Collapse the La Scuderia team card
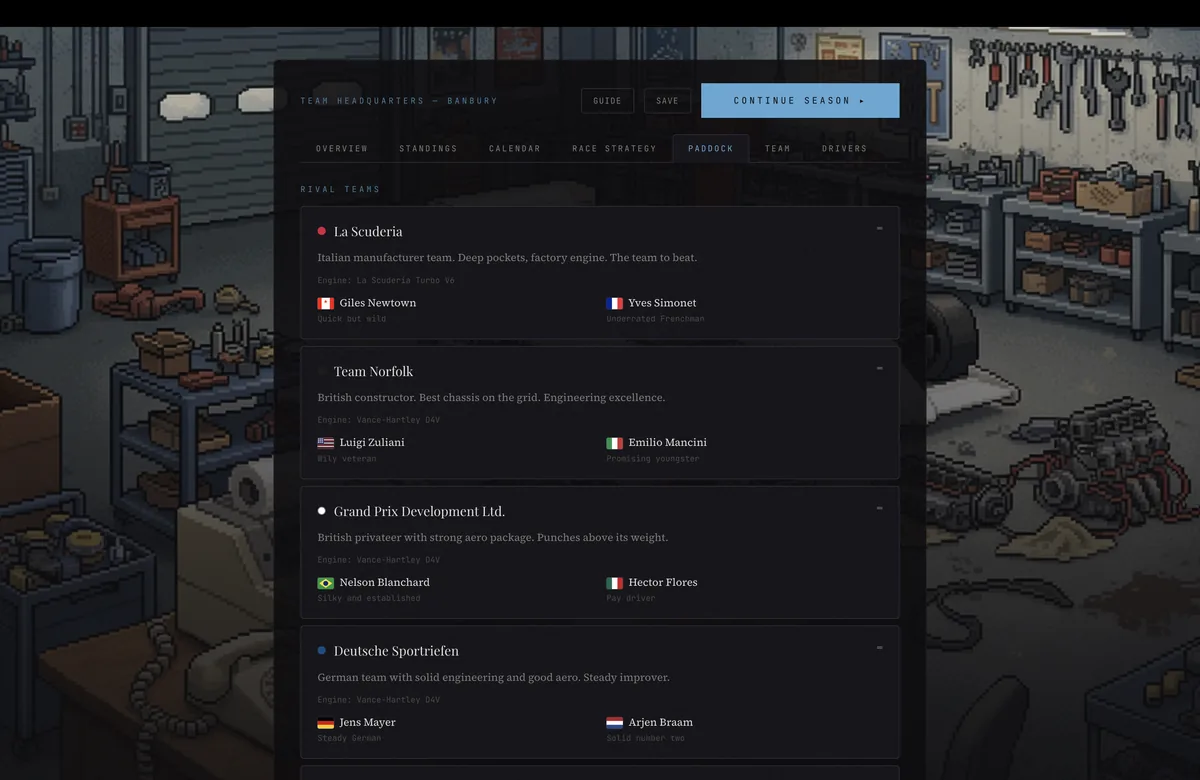This screenshot has height=780, width=1200. [880, 228]
